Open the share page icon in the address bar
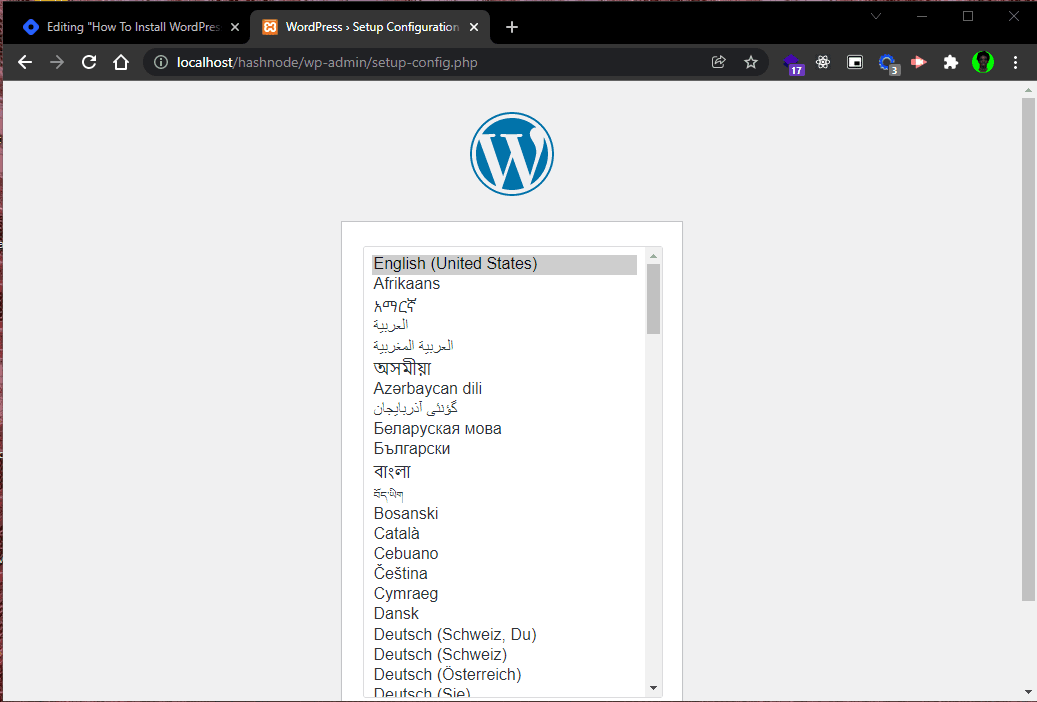Viewport: 1037px width, 702px height. pyautogui.click(x=718, y=62)
